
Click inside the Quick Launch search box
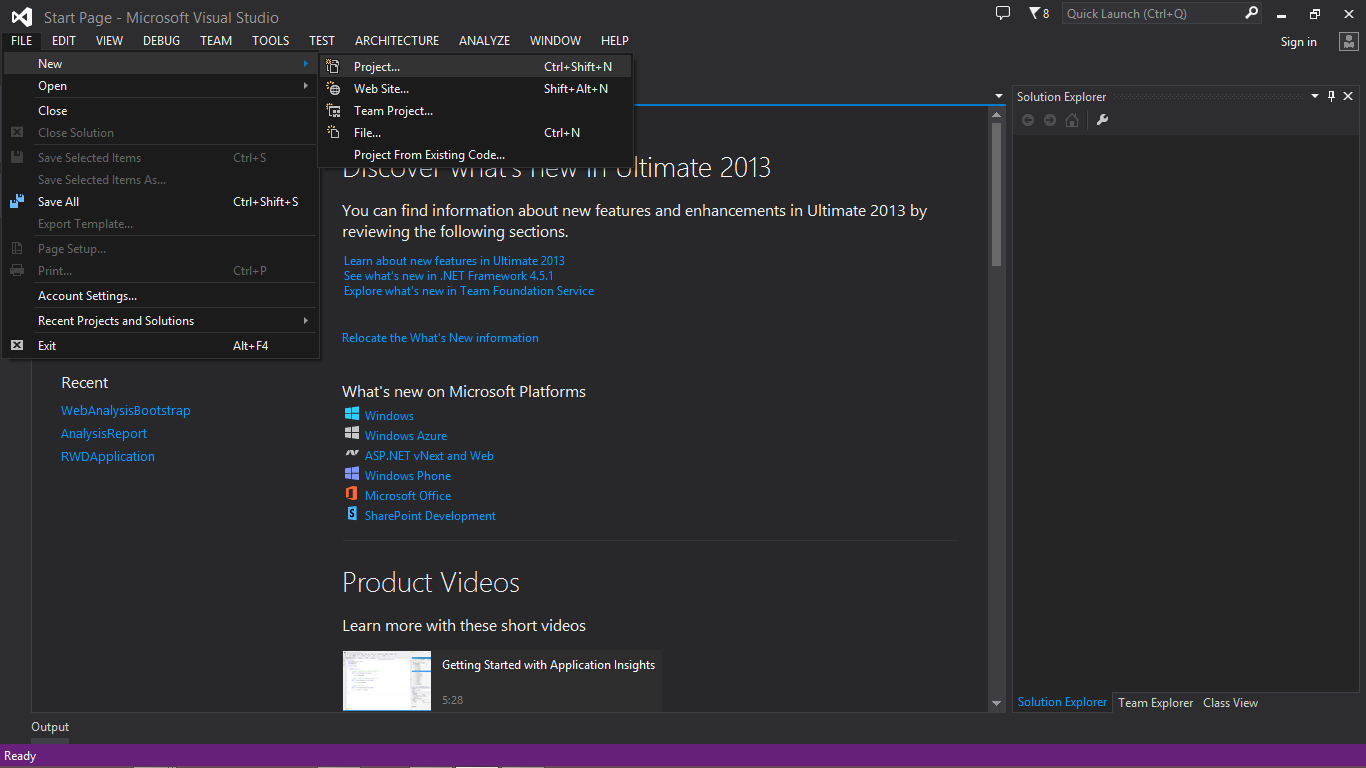pyautogui.click(x=1150, y=13)
